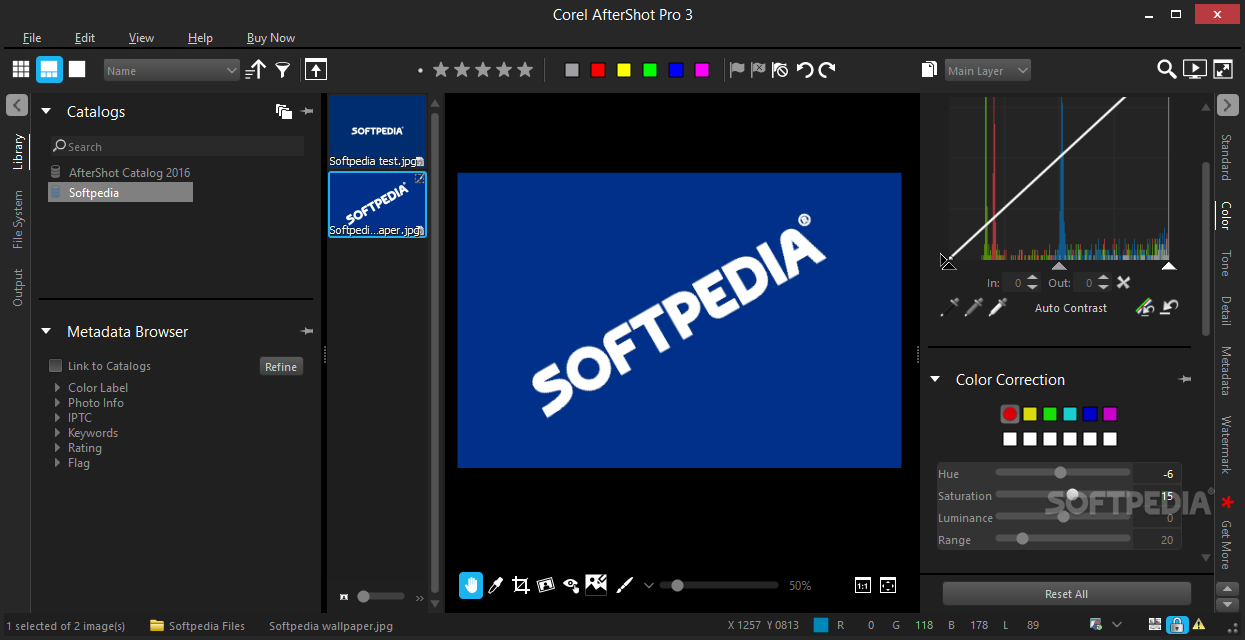Open the Main Layer dropdown

pyautogui.click(x=987, y=71)
